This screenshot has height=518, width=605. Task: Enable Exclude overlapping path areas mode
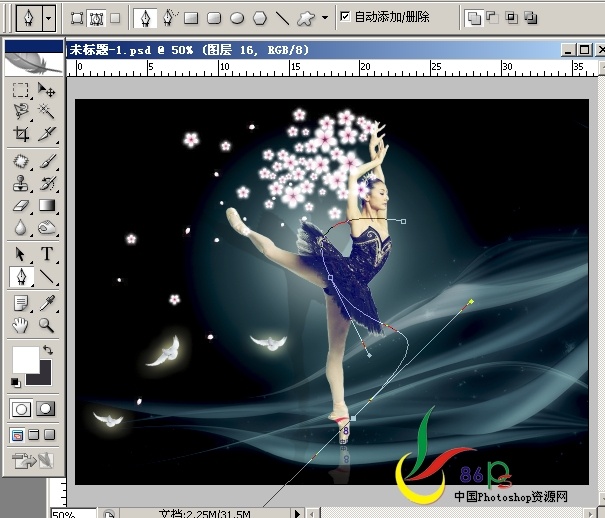(531, 17)
